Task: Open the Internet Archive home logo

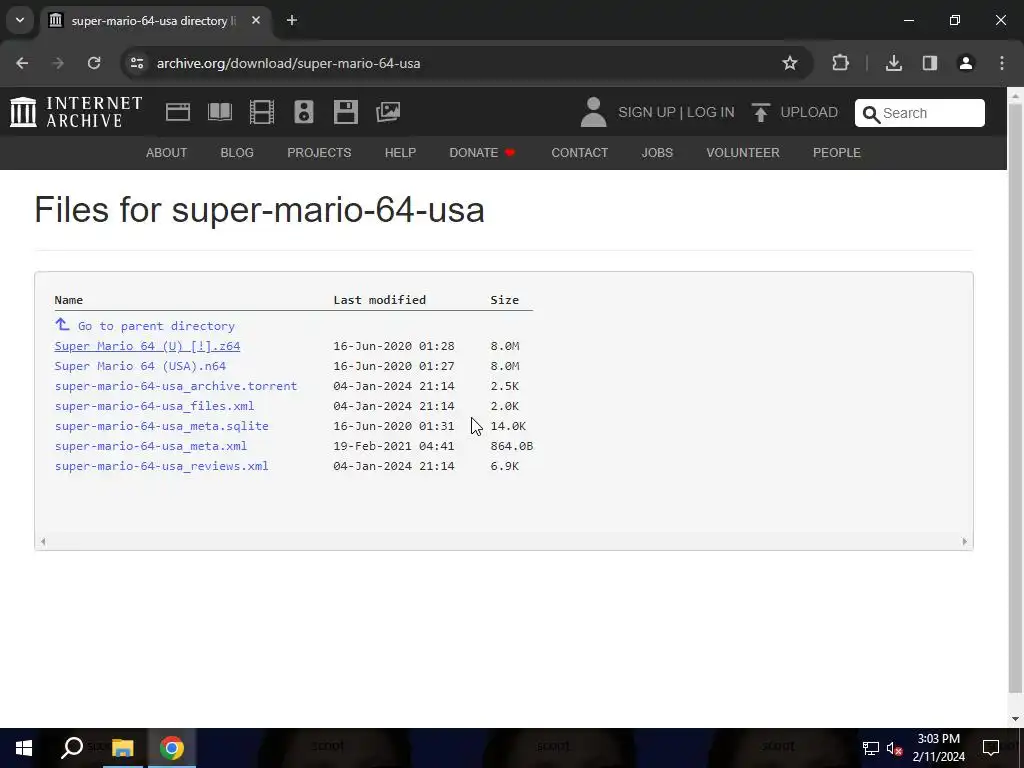Action: (76, 112)
